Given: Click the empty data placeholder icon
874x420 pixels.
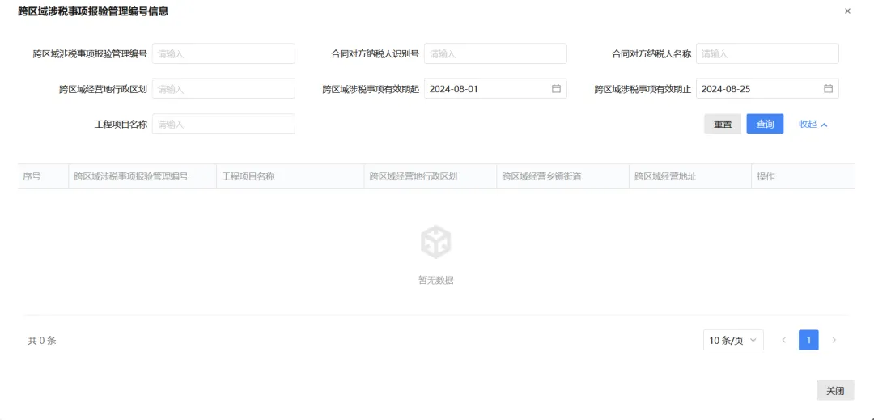Looking at the screenshot, I should click(436, 241).
